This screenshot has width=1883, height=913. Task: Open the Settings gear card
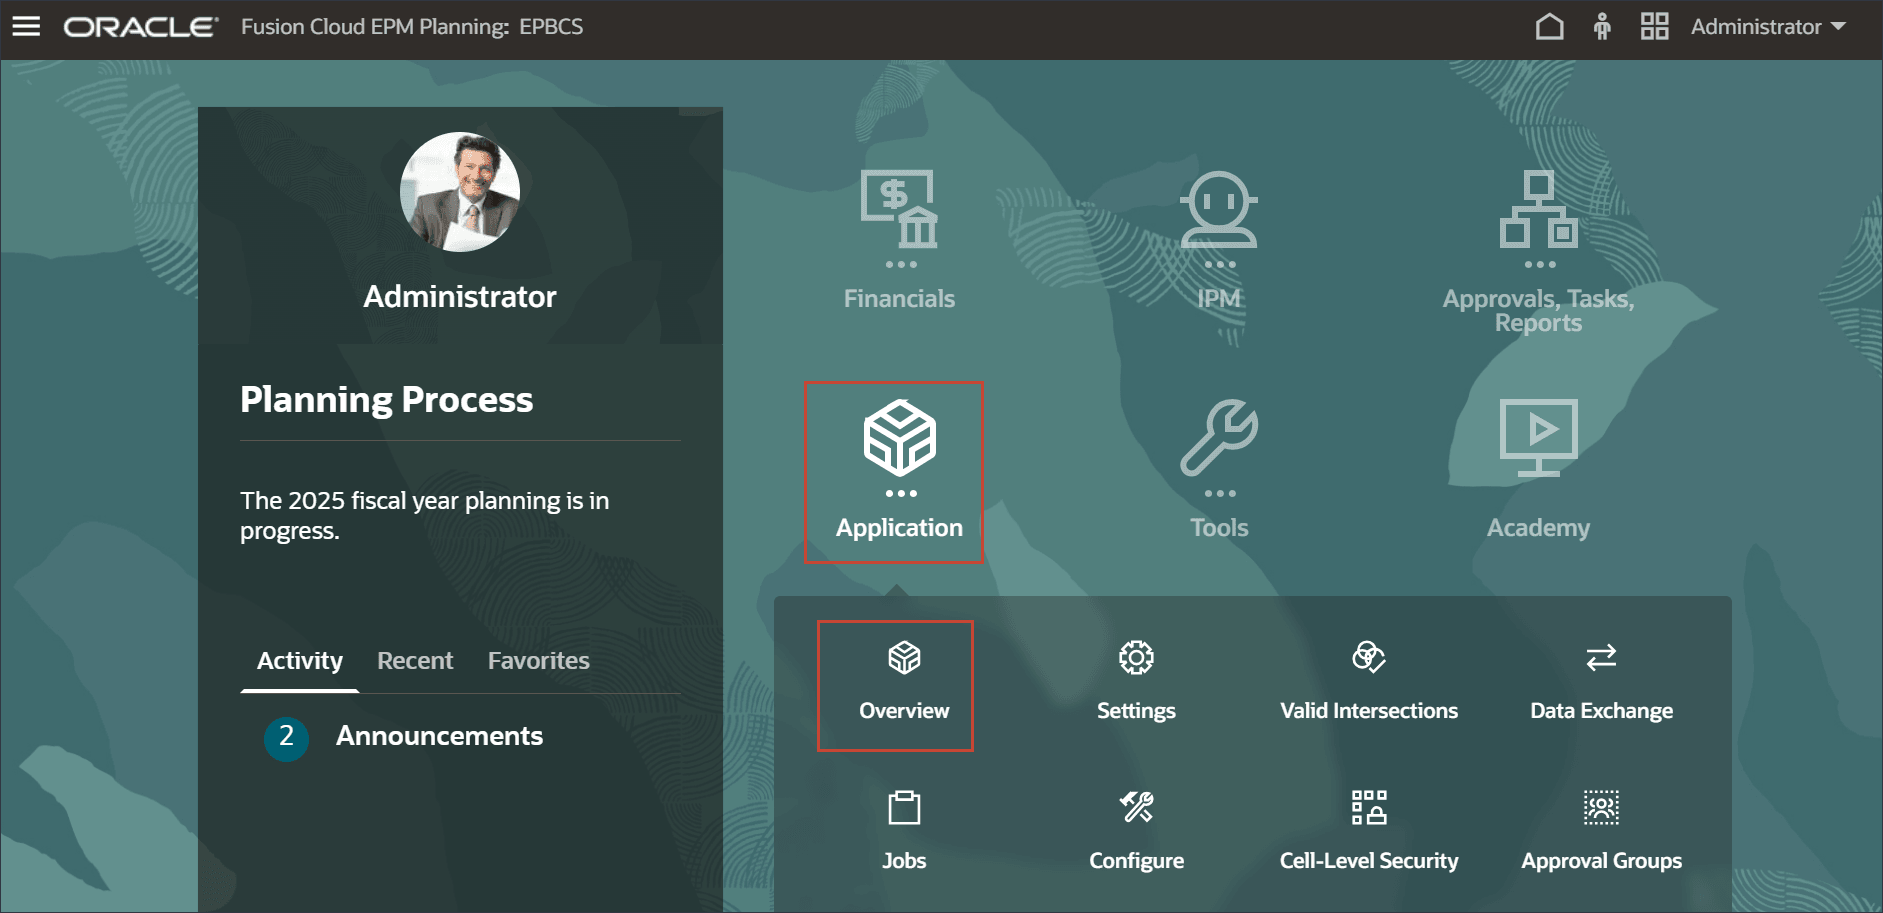point(1136,682)
